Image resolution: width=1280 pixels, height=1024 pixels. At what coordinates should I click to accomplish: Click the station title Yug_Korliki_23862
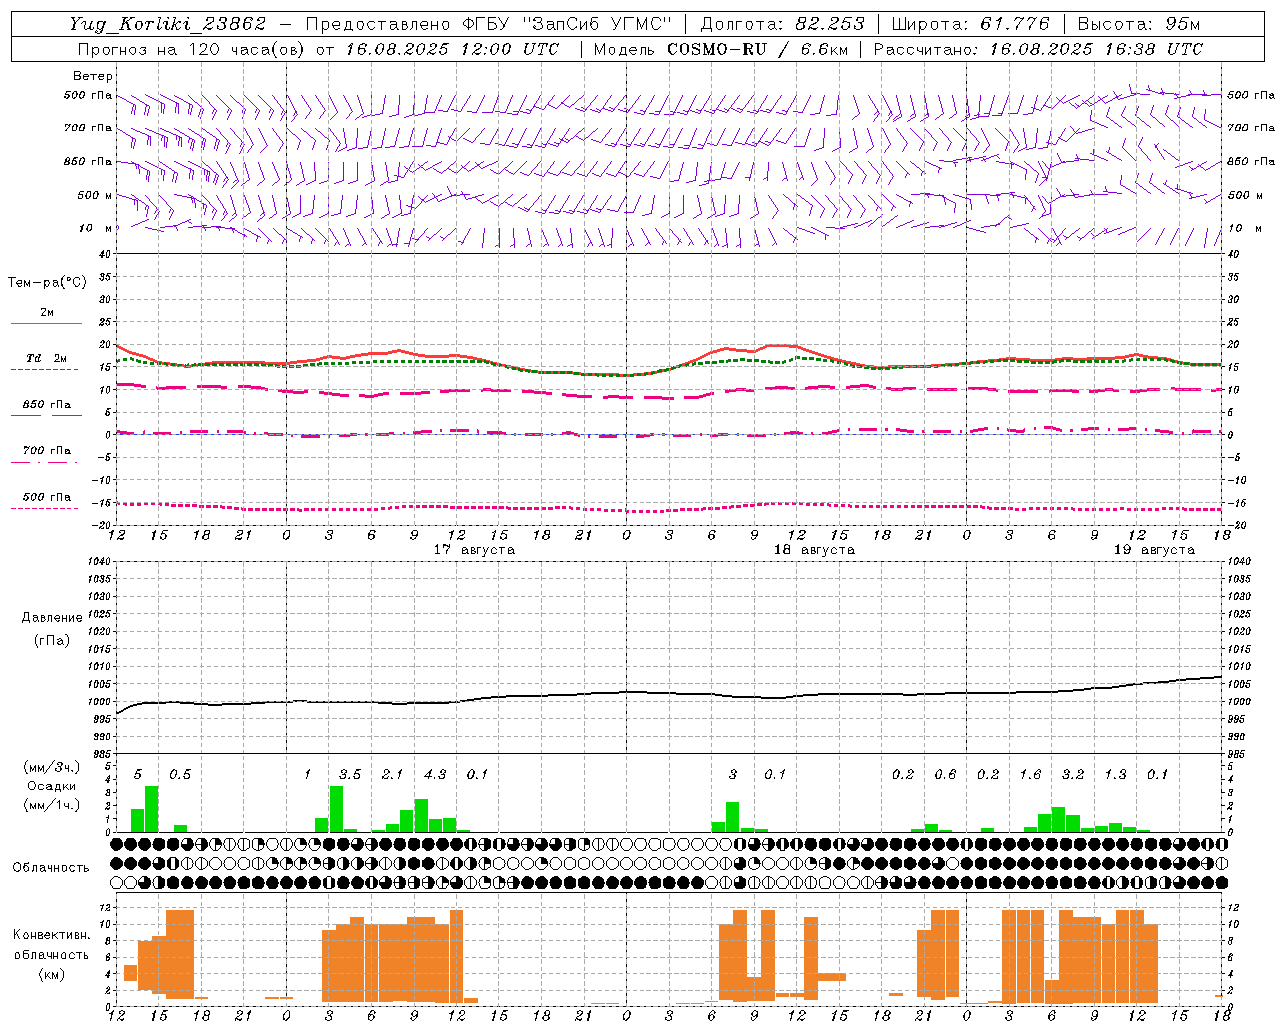tap(168, 24)
